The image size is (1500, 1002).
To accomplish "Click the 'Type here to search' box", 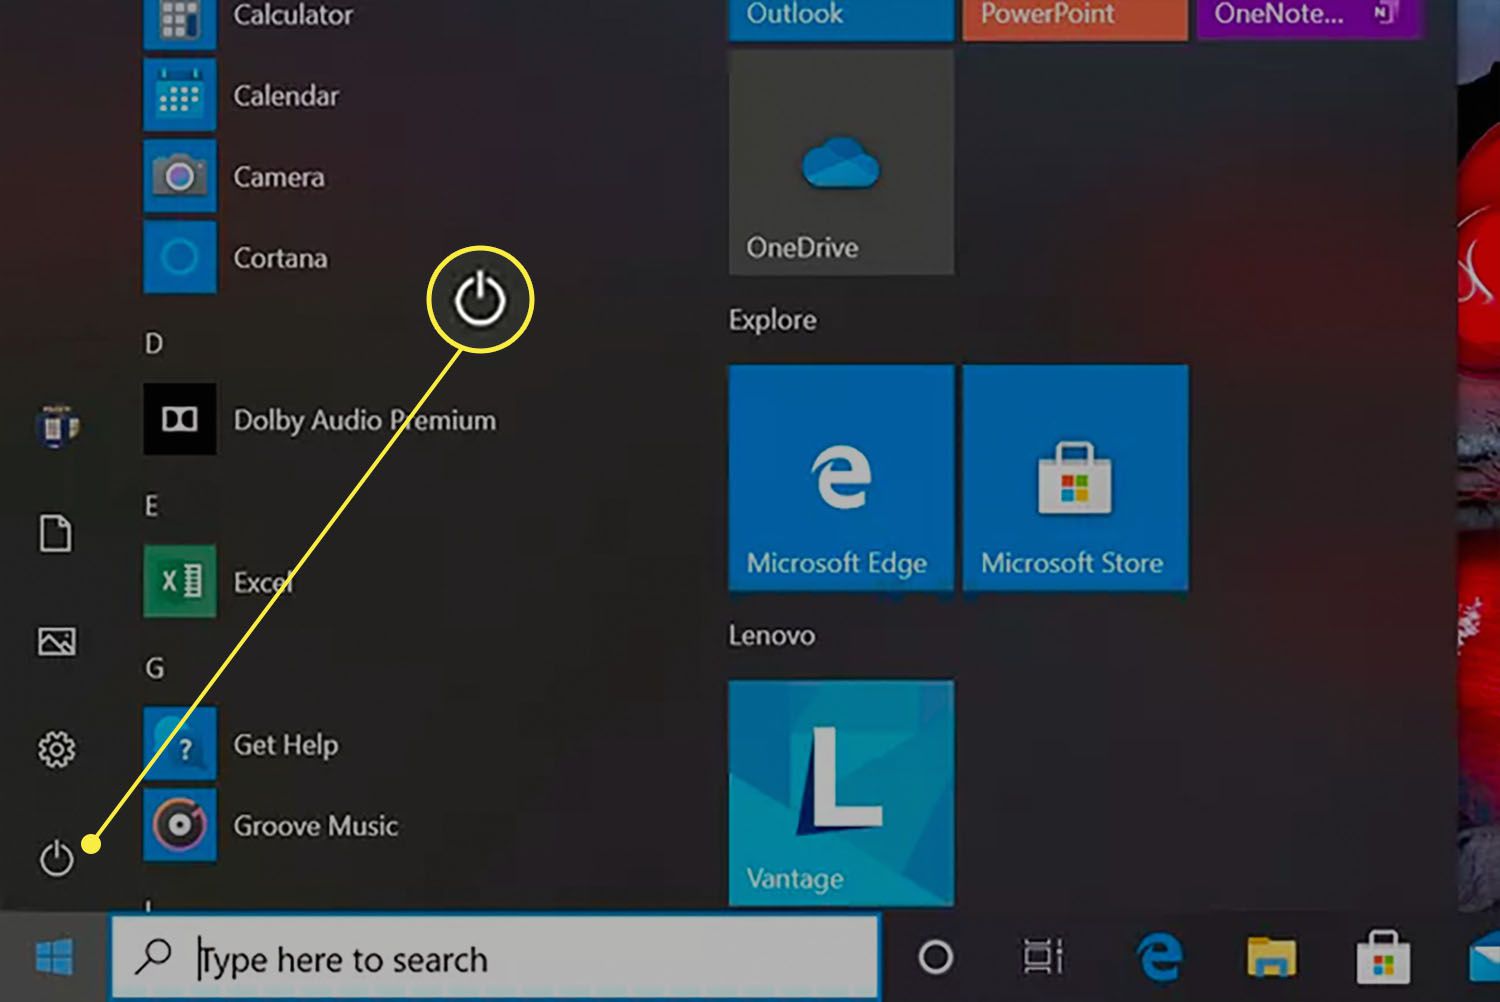I will click(495, 957).
